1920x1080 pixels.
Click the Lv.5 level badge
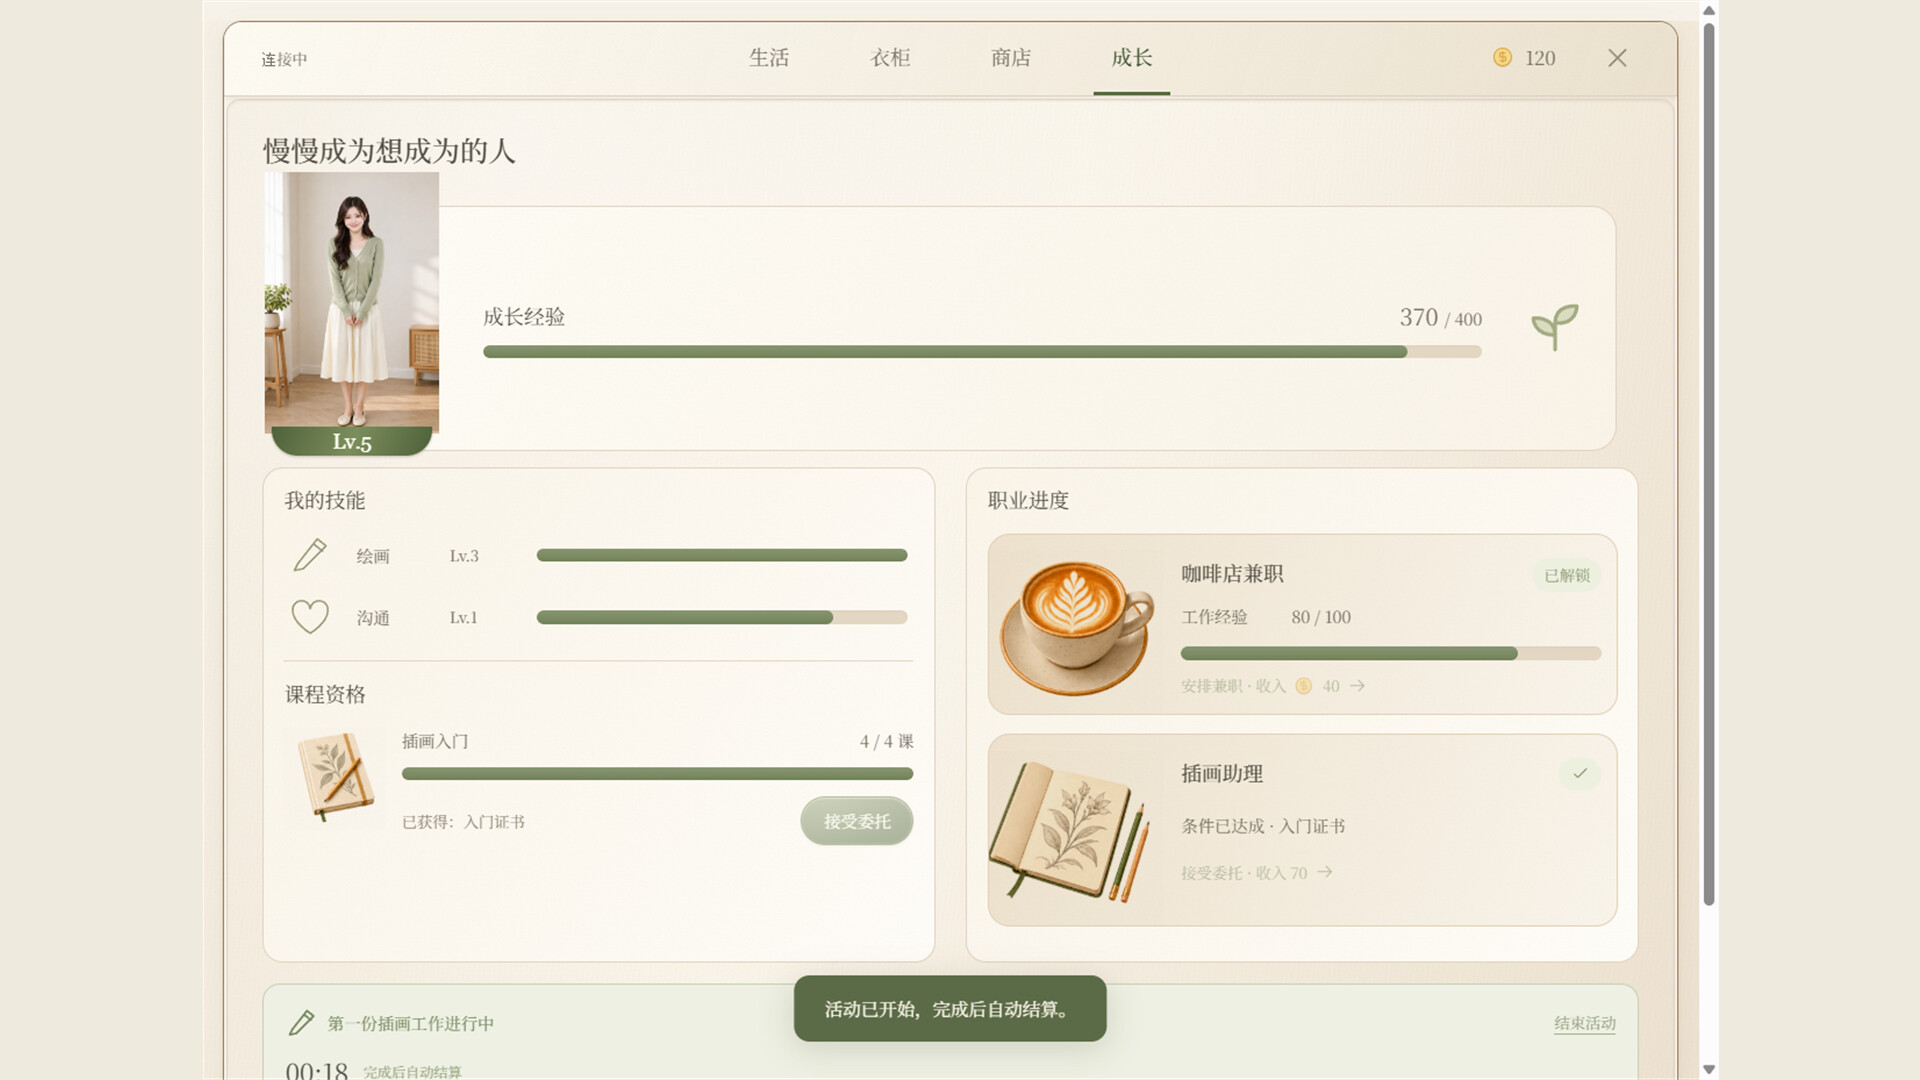click(352, 441)
